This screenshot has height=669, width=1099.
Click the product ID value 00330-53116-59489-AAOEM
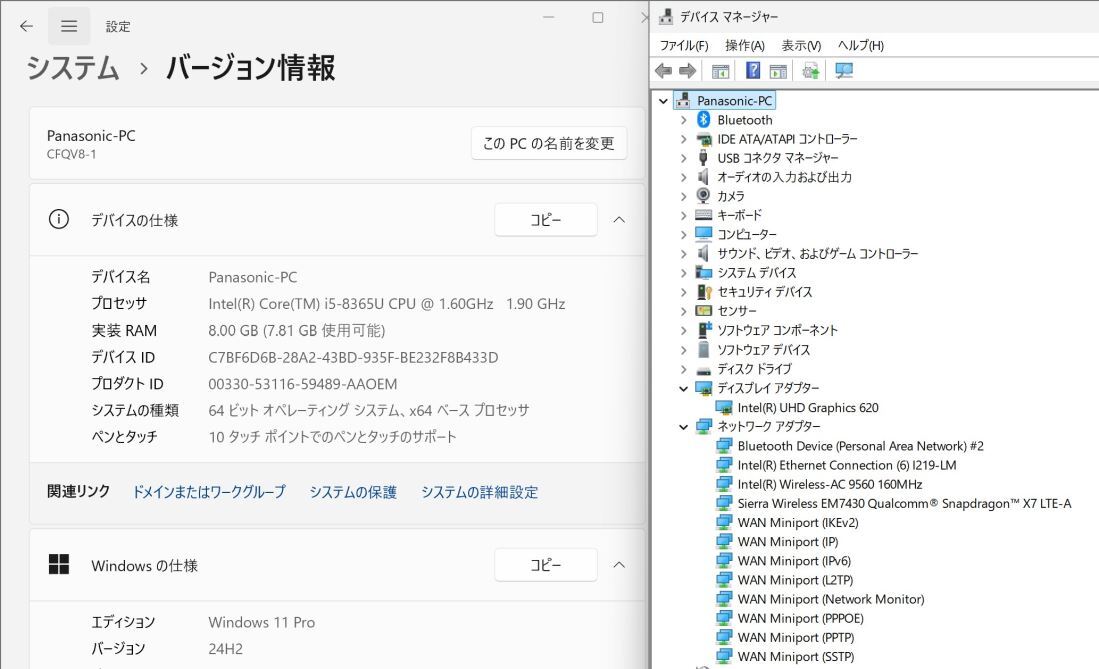coord(303,384)
